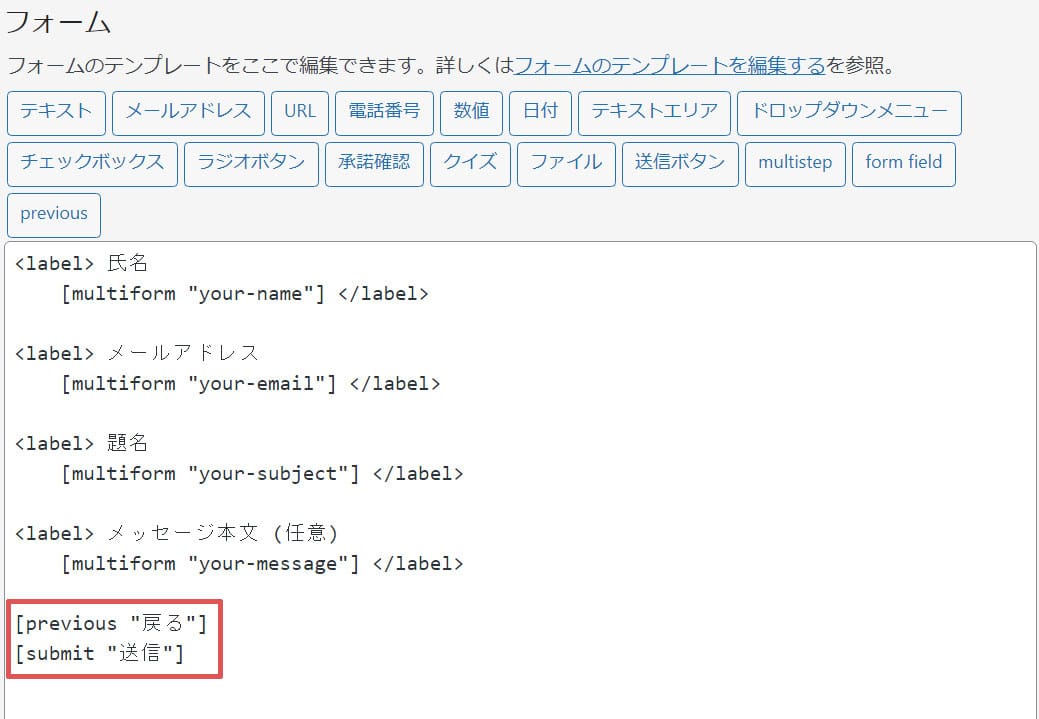
Task: Insert a クイズ (quiz) form tag
Action: coord(470,163)
